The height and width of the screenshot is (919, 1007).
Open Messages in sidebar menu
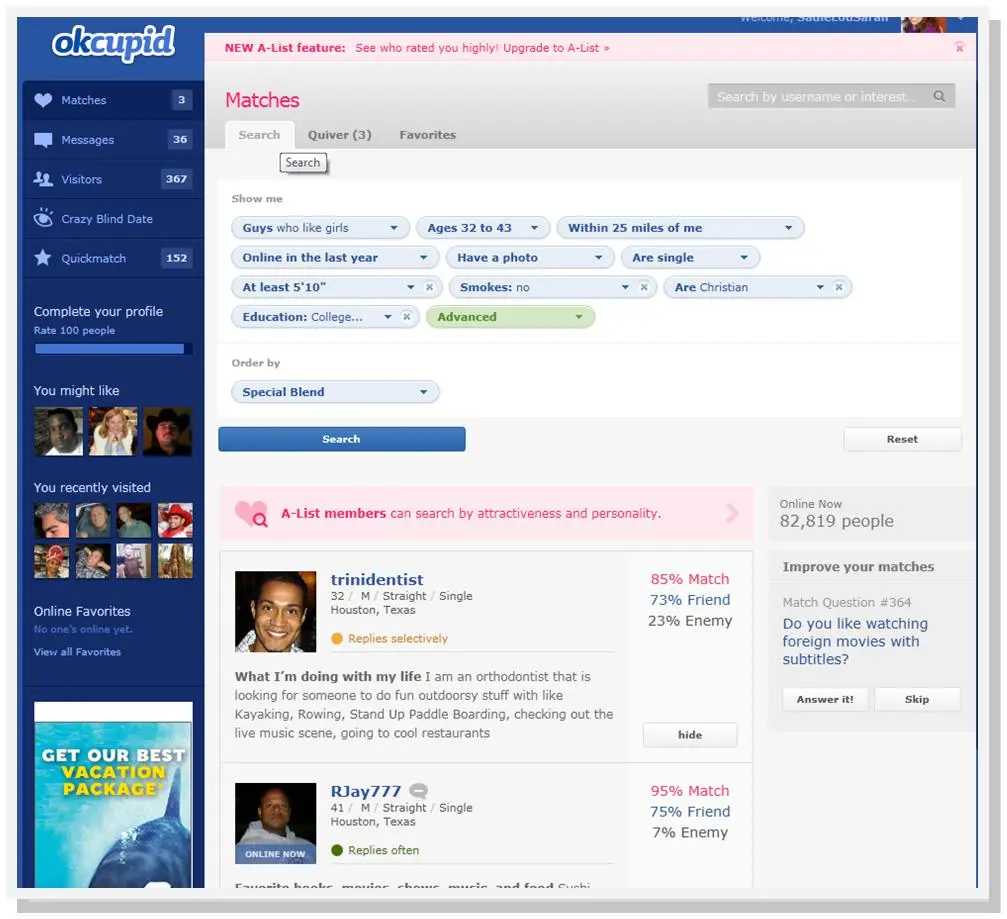pos(113,140)
